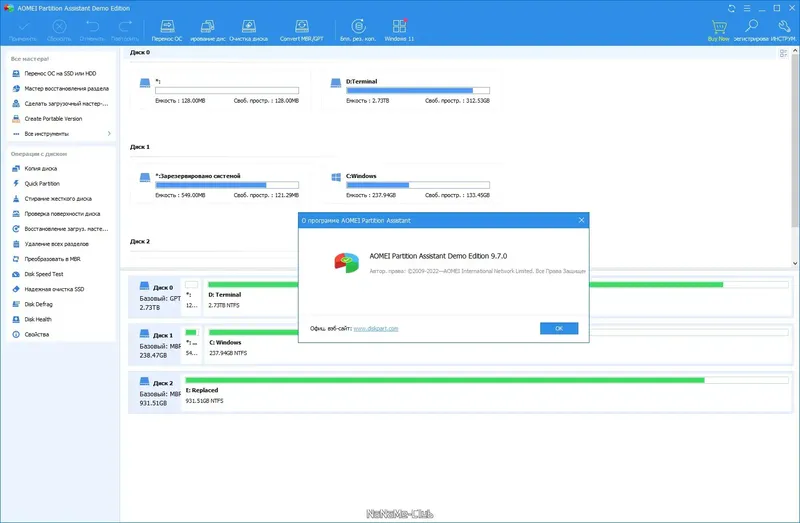Select small 128MB partition on Диск 0 map
800x523 pixels.
point(192,297)
